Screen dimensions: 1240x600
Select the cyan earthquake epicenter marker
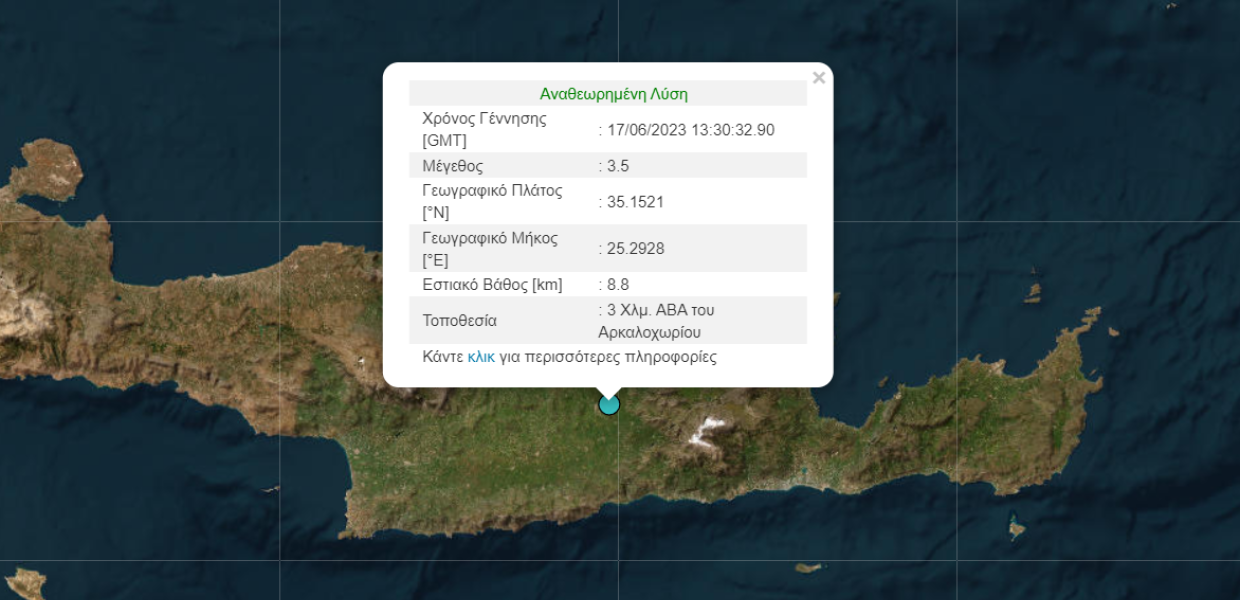(x=609, y=404)
